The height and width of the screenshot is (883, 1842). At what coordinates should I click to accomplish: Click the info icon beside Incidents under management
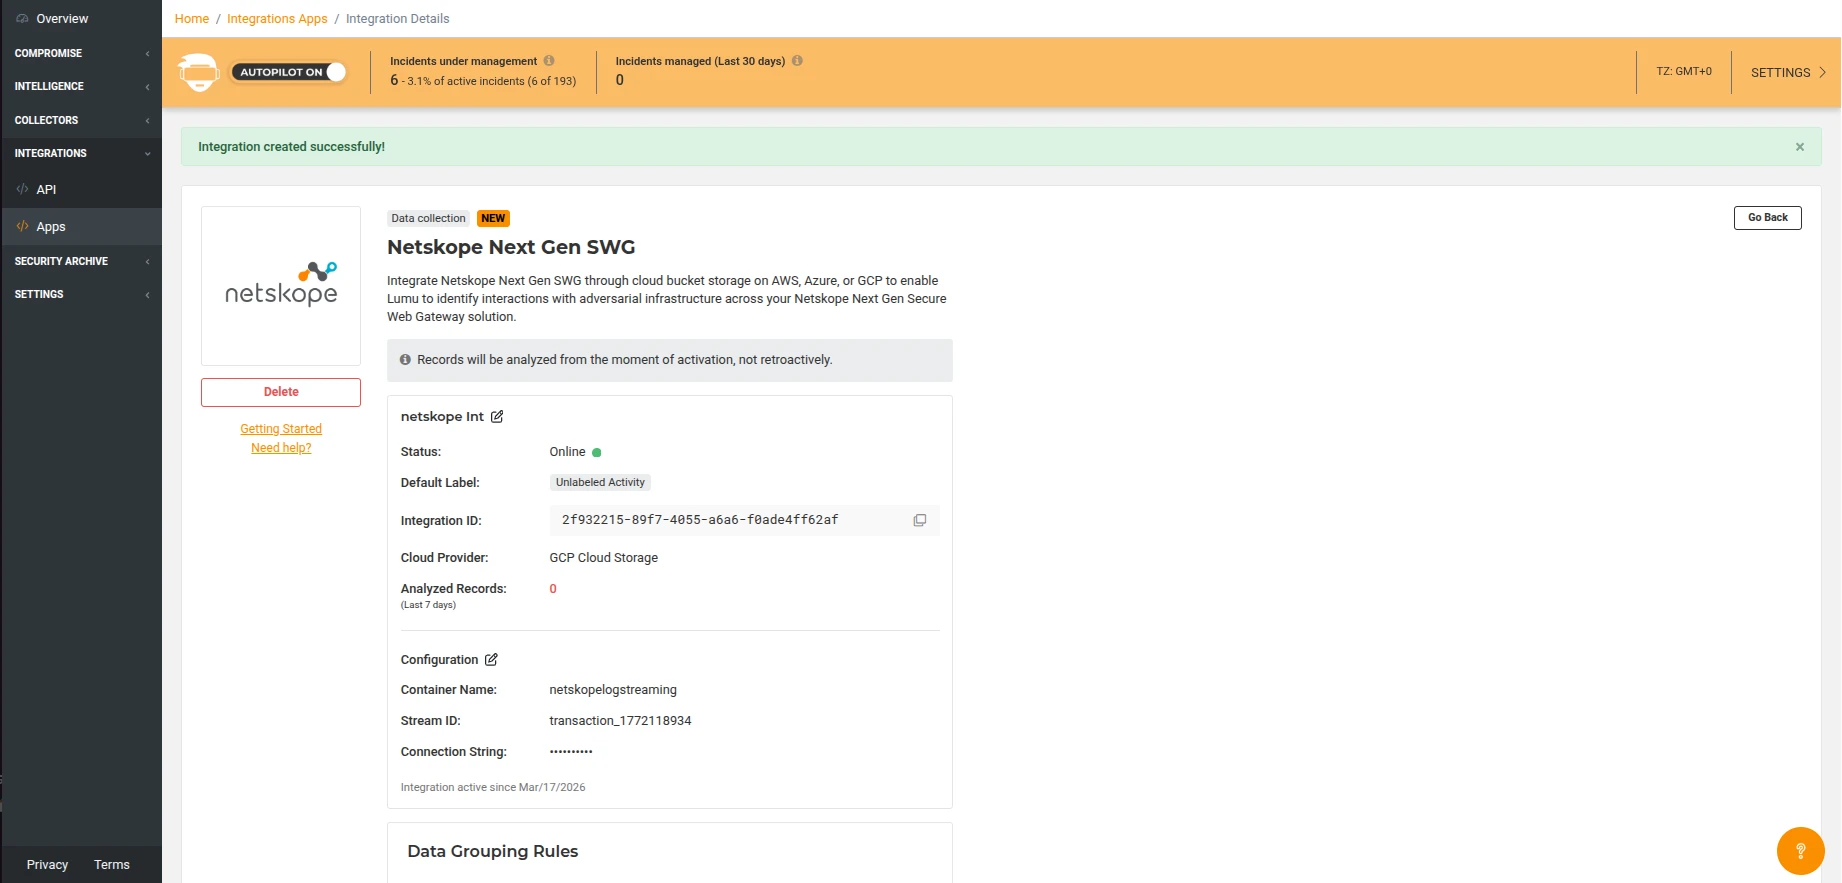(x=549, y=61)
